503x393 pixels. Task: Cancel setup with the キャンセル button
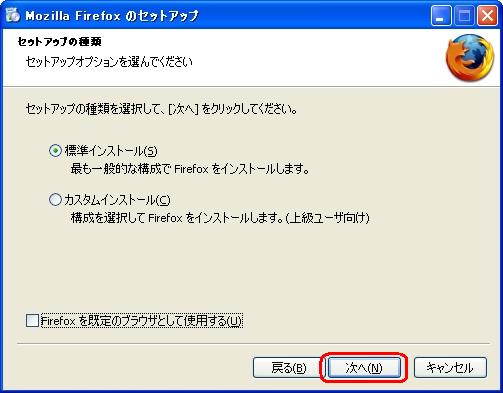(x=450, y=368)
